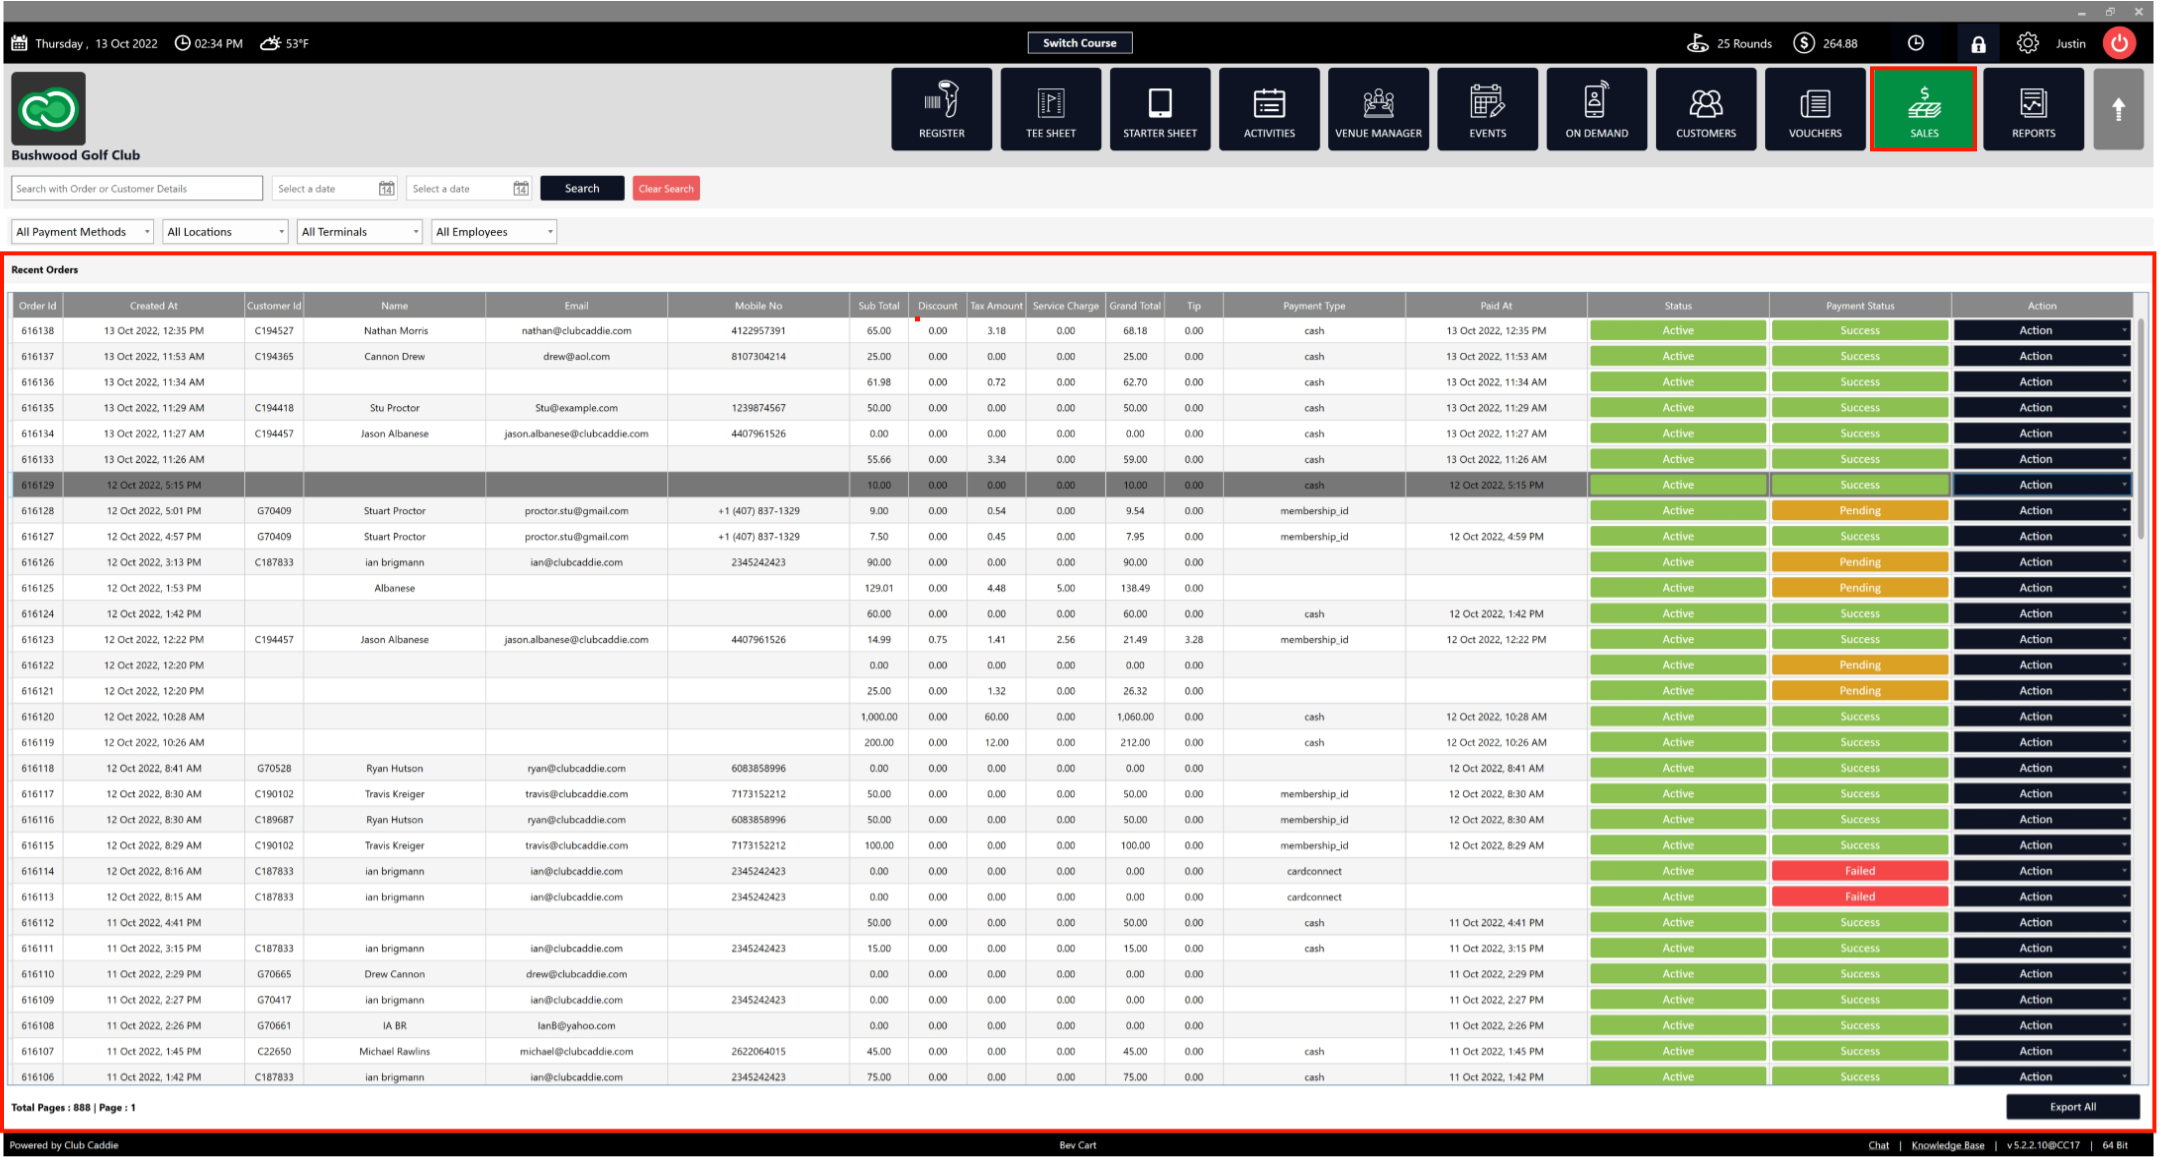Screen dimensions: 2165x1165
Task: Open calendar picker for first date field
Action: [386, 189]
